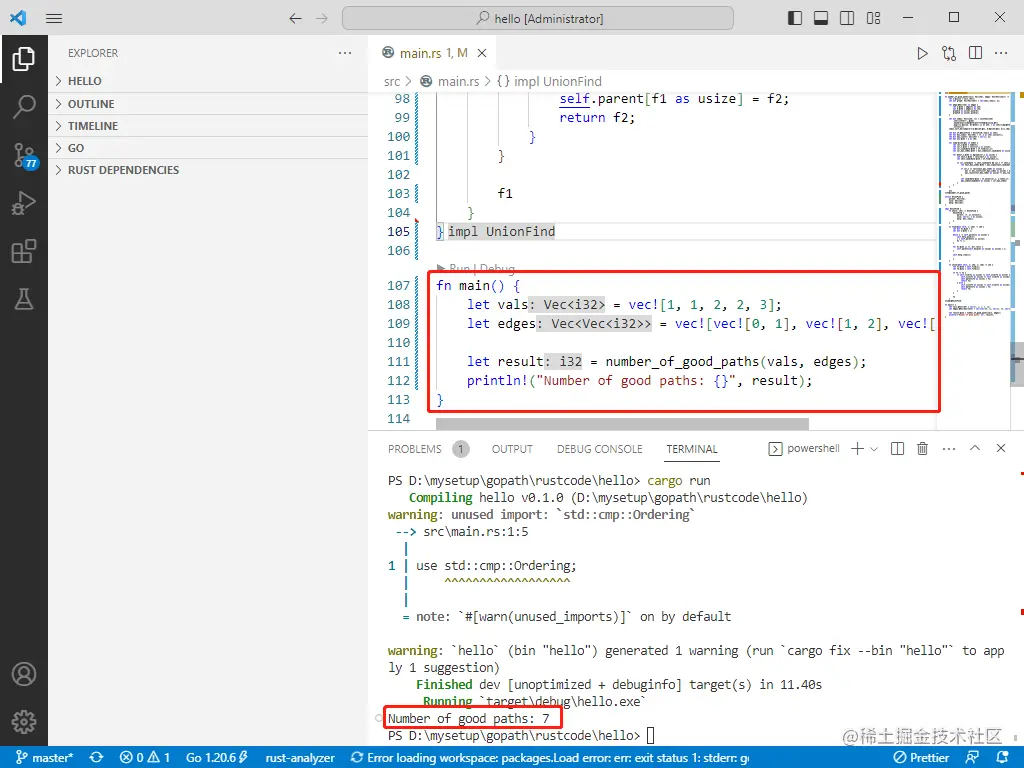Image resolution: width=1024 pixels, height=768 pixels.
Task: Expand the HELLO folder section
Action: click(x=208, y=81)
